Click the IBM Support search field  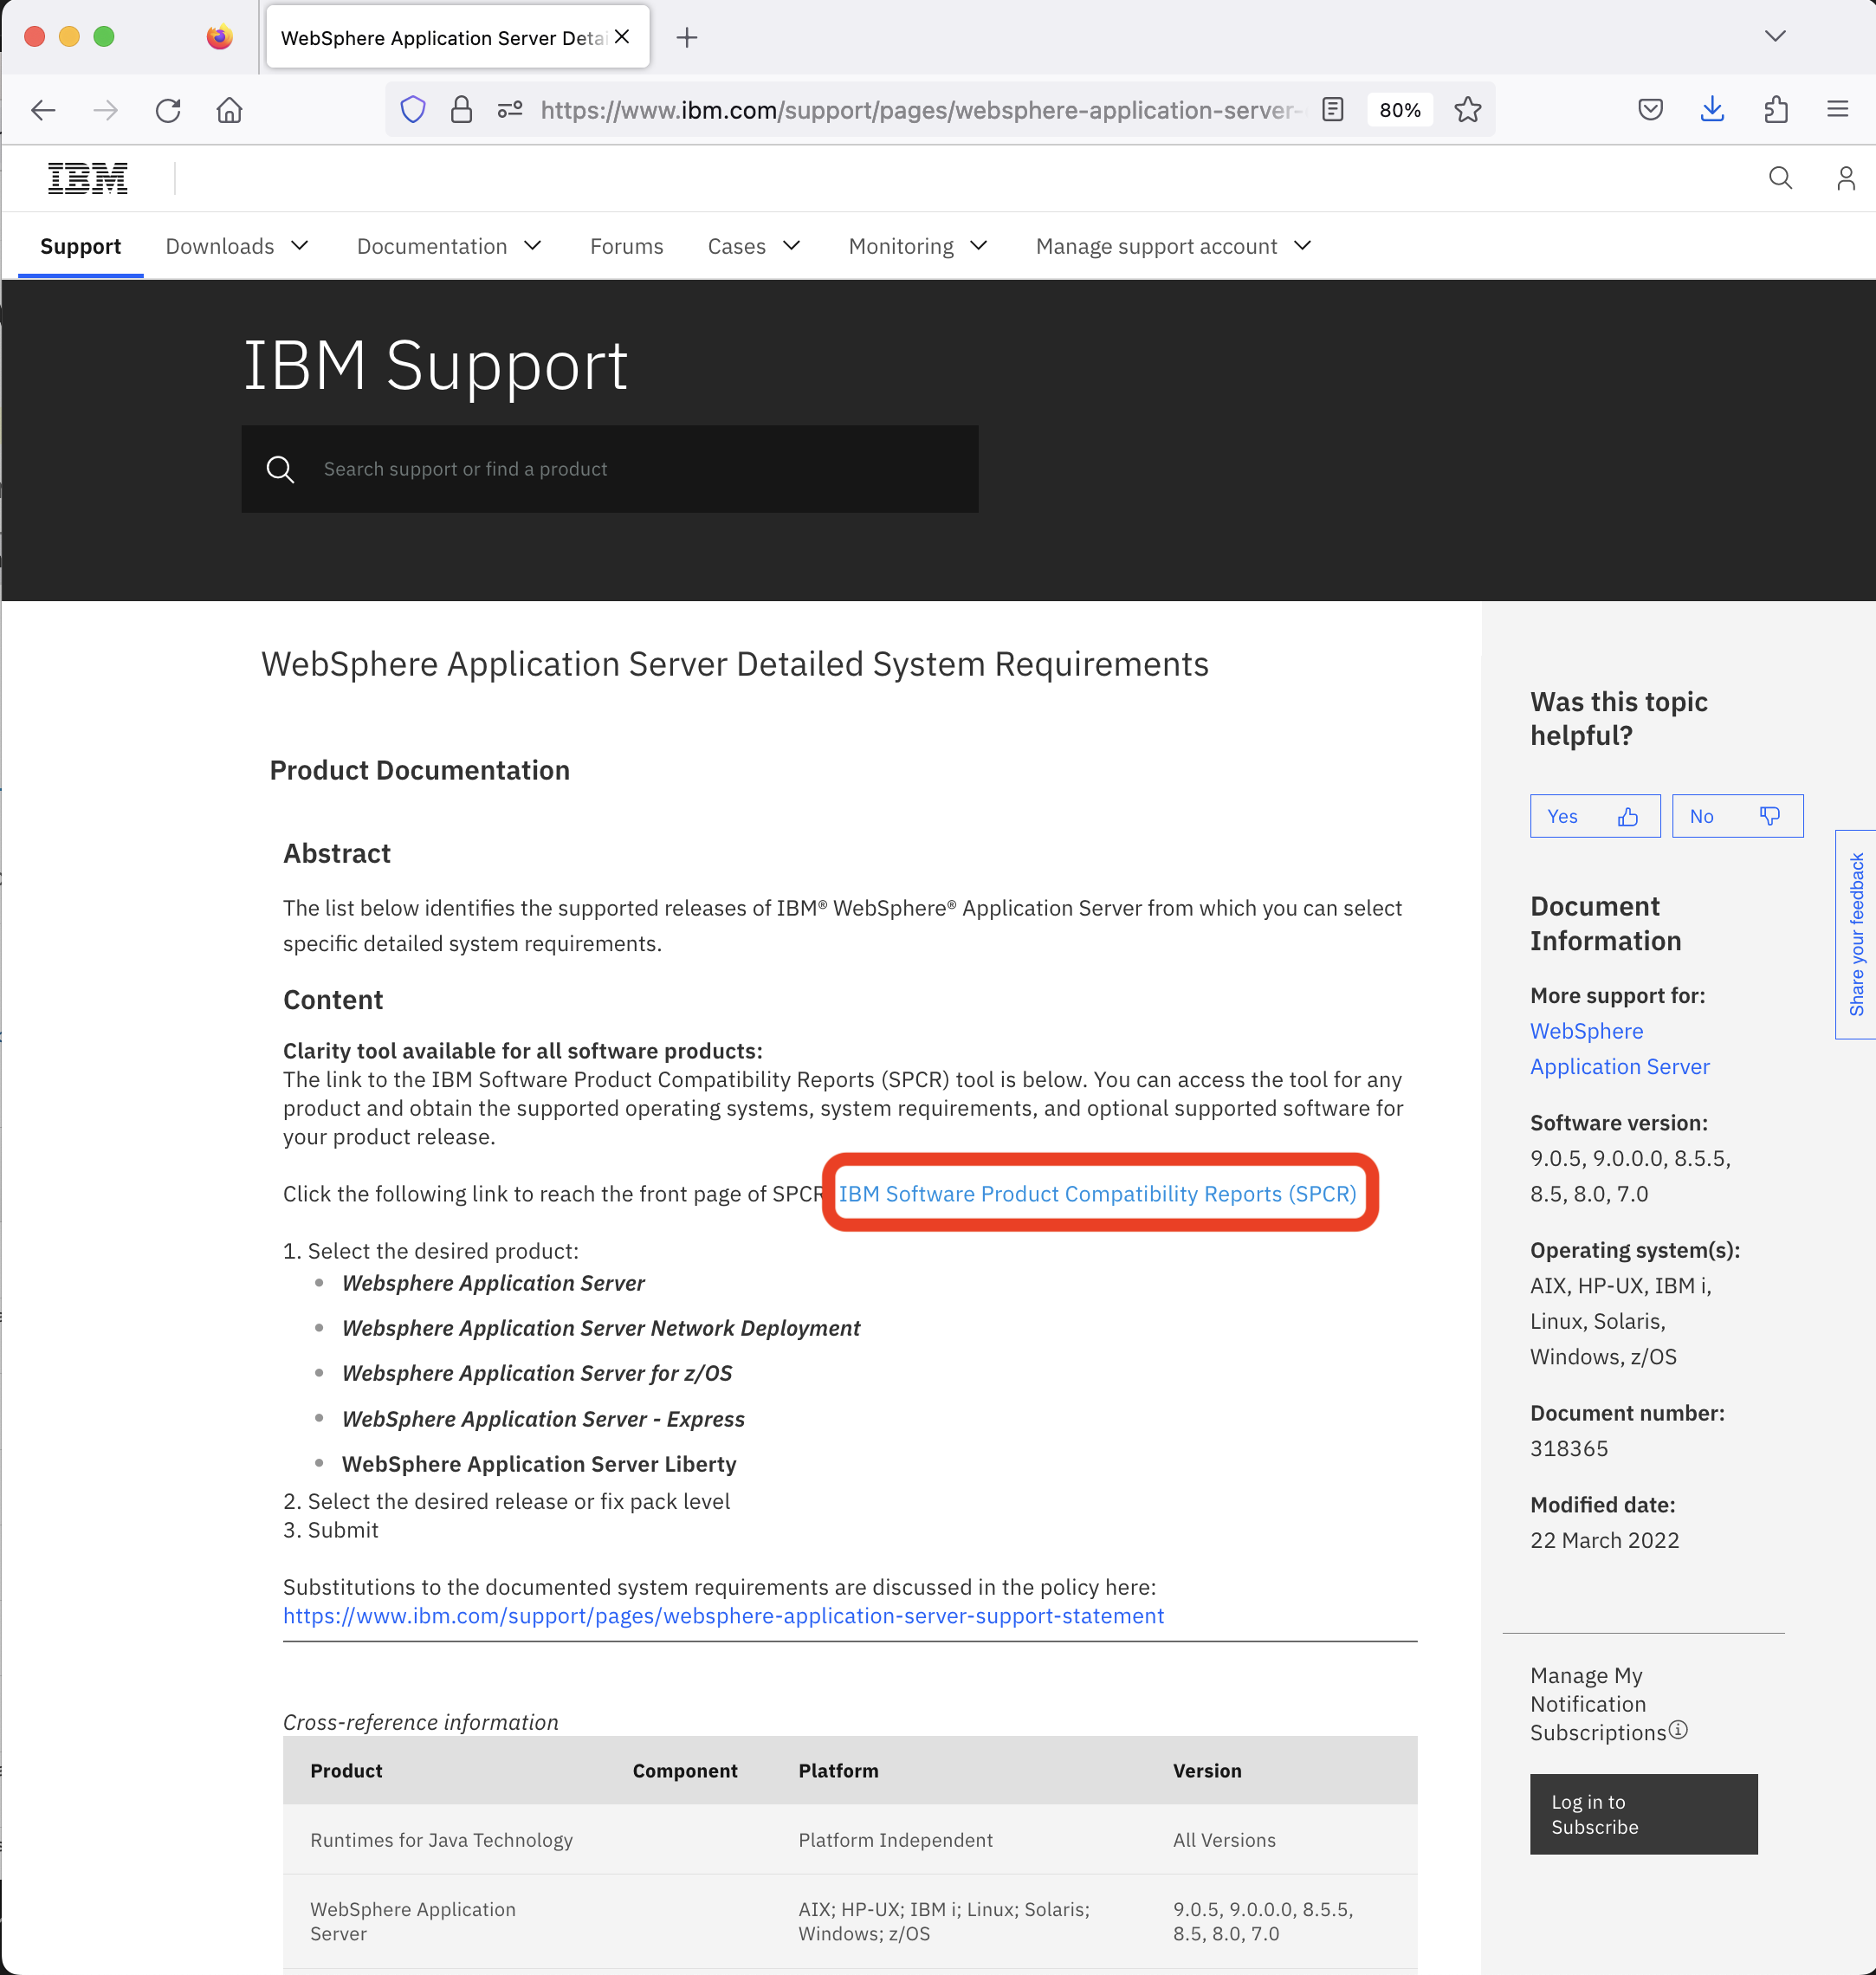(610, 468)
